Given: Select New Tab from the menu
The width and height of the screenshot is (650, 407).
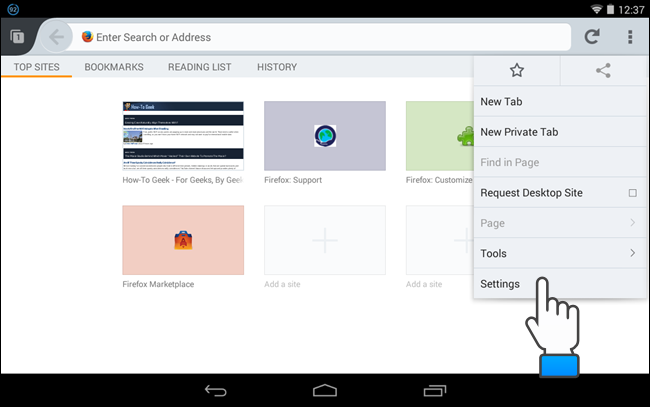Looking at the screenshot, I should pyautogui.click(x=560, y=102).
